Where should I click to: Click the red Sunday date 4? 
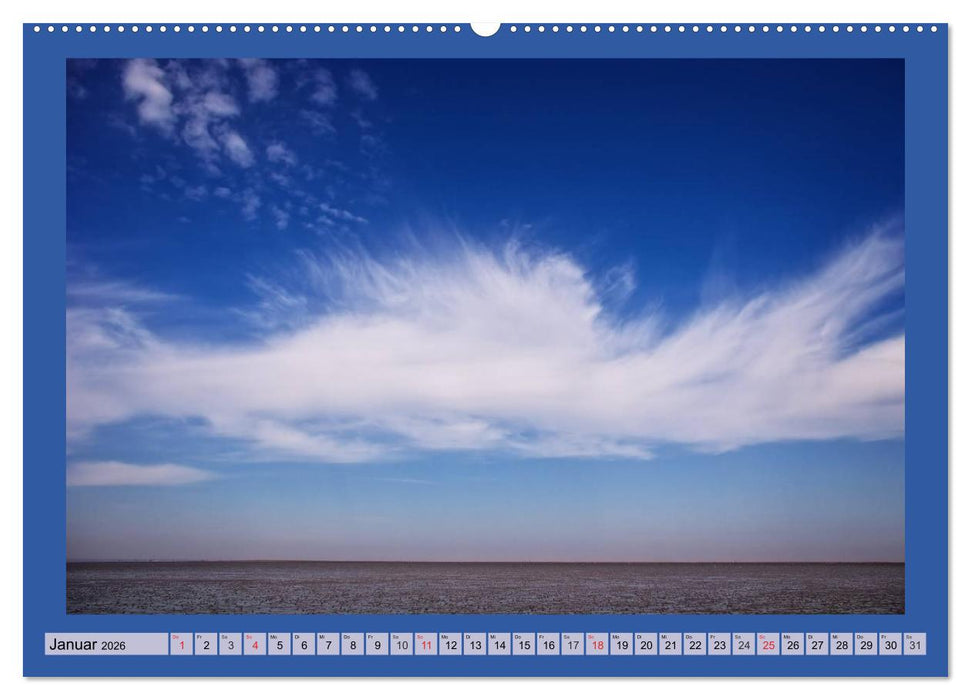[x=255, y=645]
